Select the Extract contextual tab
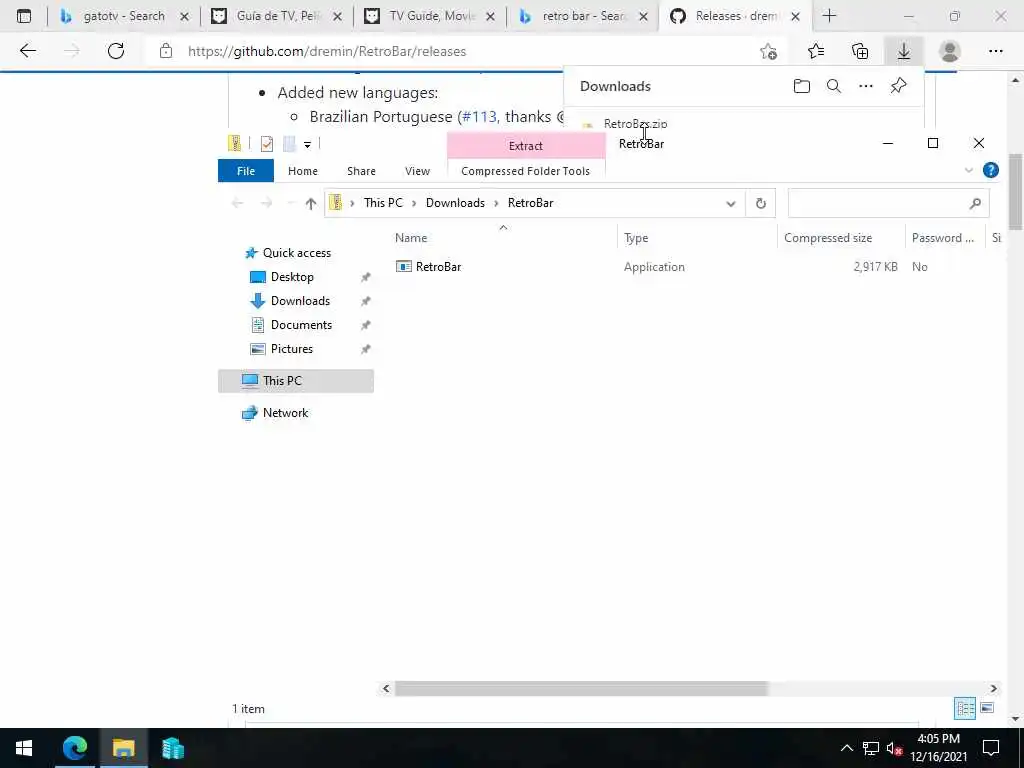Viewport: 1024px width, 768px height. pos(526,146)
